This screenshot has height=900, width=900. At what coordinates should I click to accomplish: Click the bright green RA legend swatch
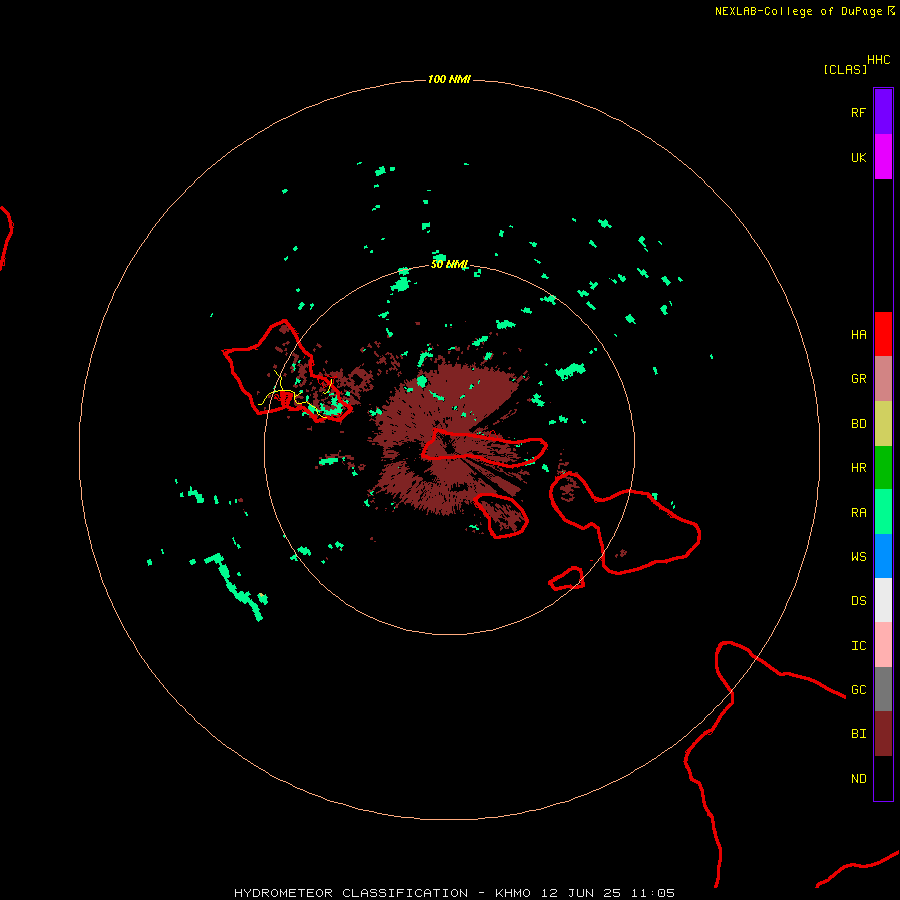883,512
